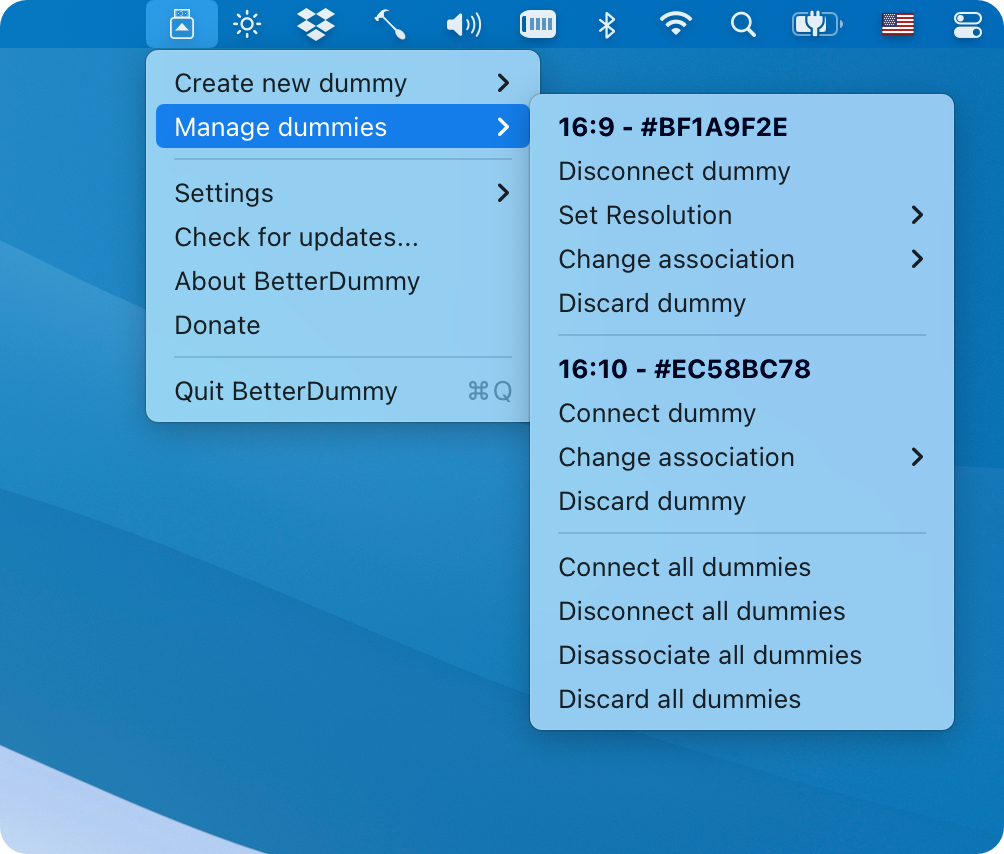
Task: Open Change association under 16:9 #BF1A9F2E
Action: pyautogui.click(x=741, y=259)
